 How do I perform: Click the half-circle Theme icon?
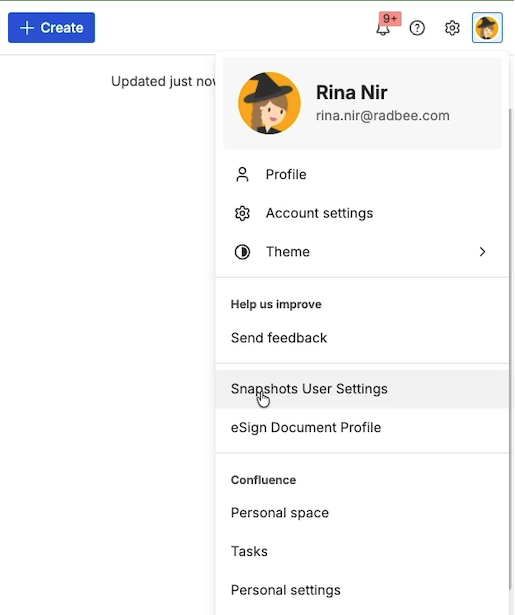click(242, 252)
